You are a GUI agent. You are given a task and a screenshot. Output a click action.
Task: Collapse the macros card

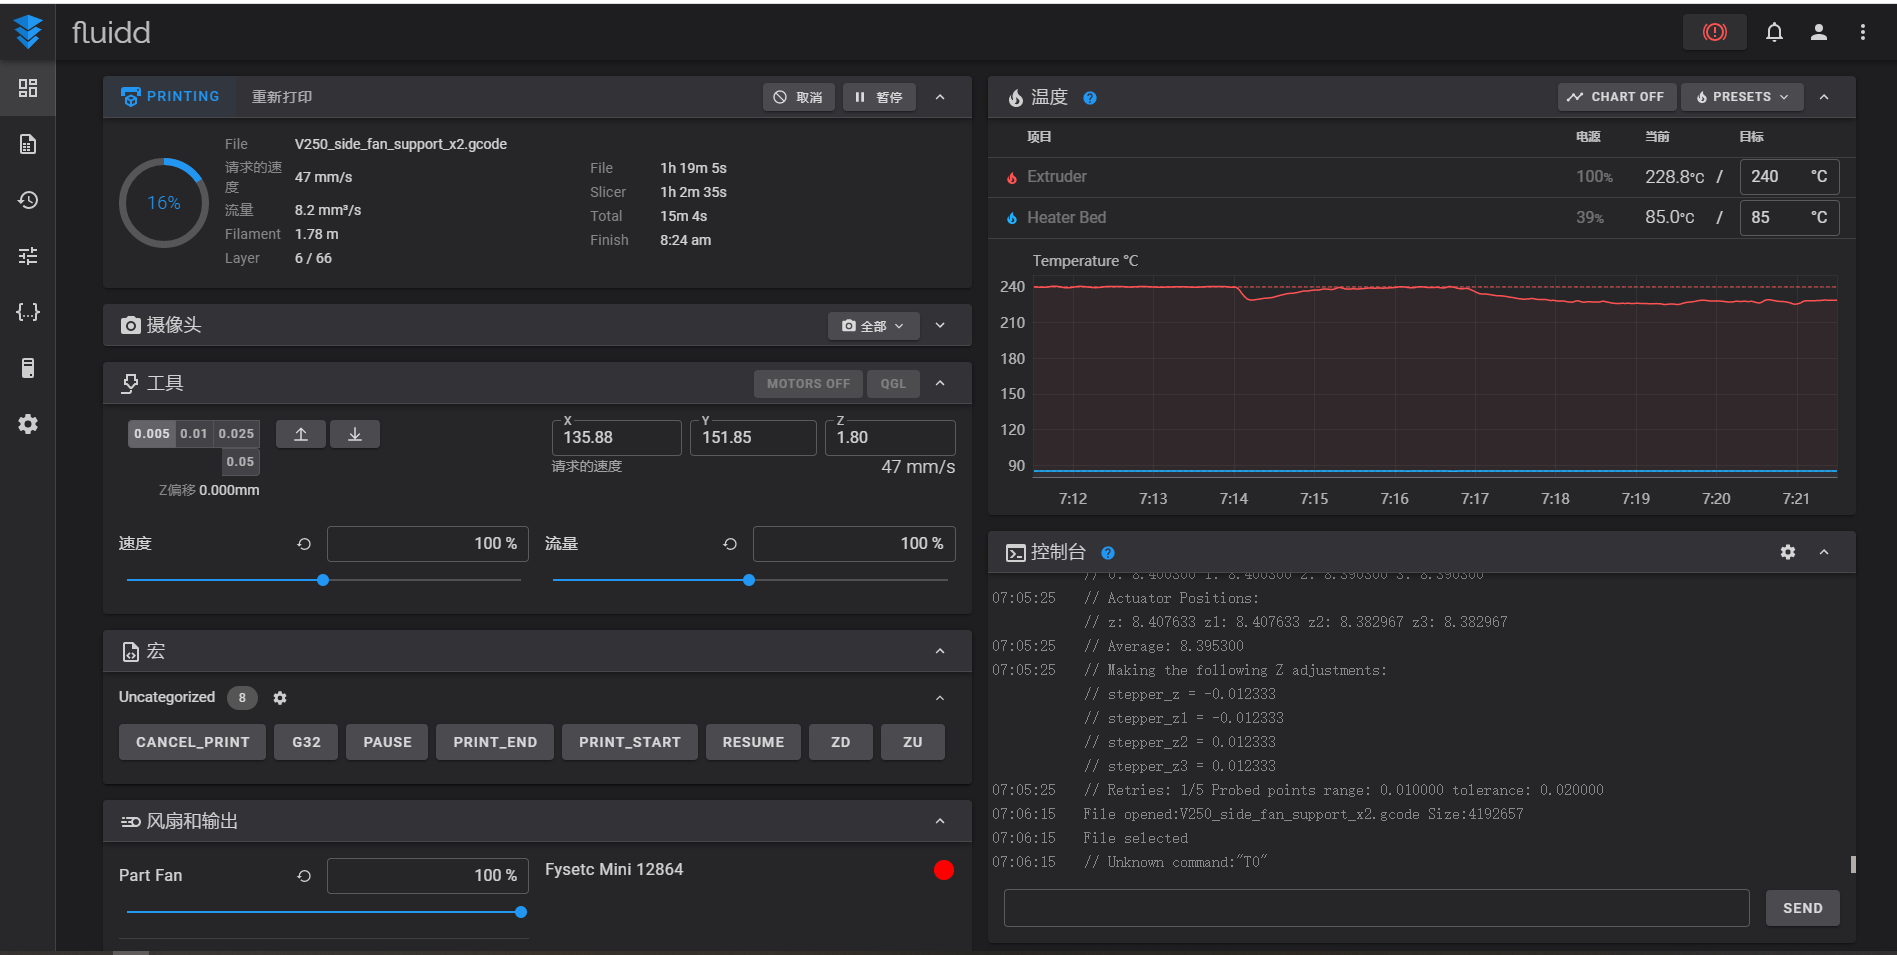[x=940, y=652]
